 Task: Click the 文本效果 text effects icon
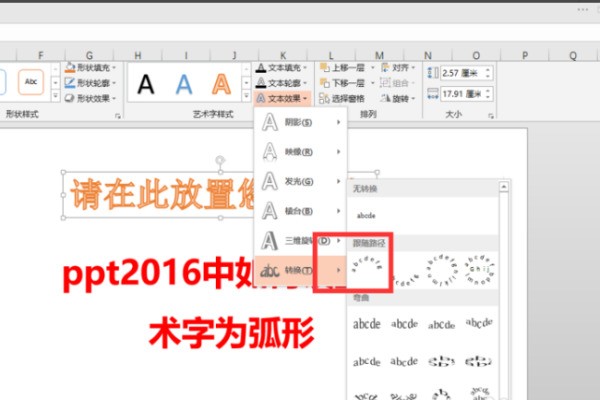[x=261, y=98]
